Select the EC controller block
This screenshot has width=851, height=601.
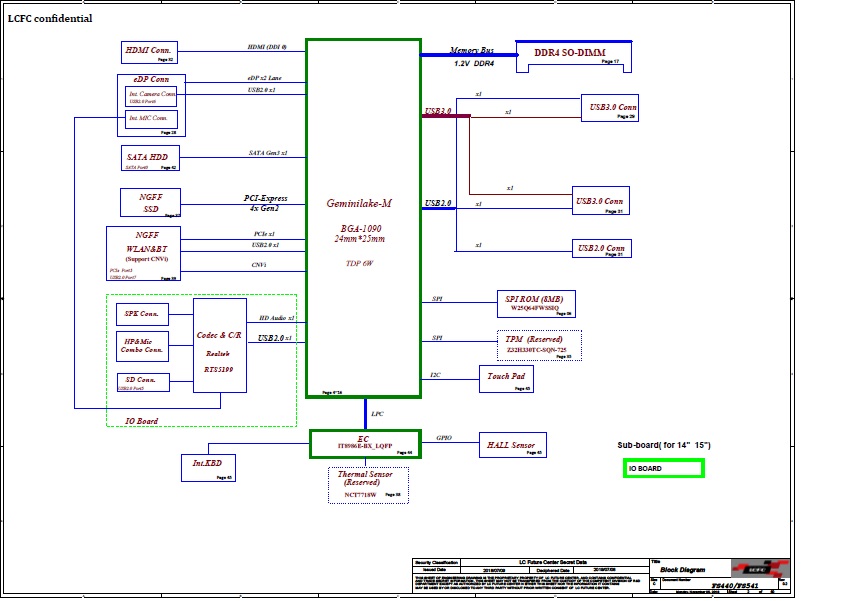click(x=365, y=444)
